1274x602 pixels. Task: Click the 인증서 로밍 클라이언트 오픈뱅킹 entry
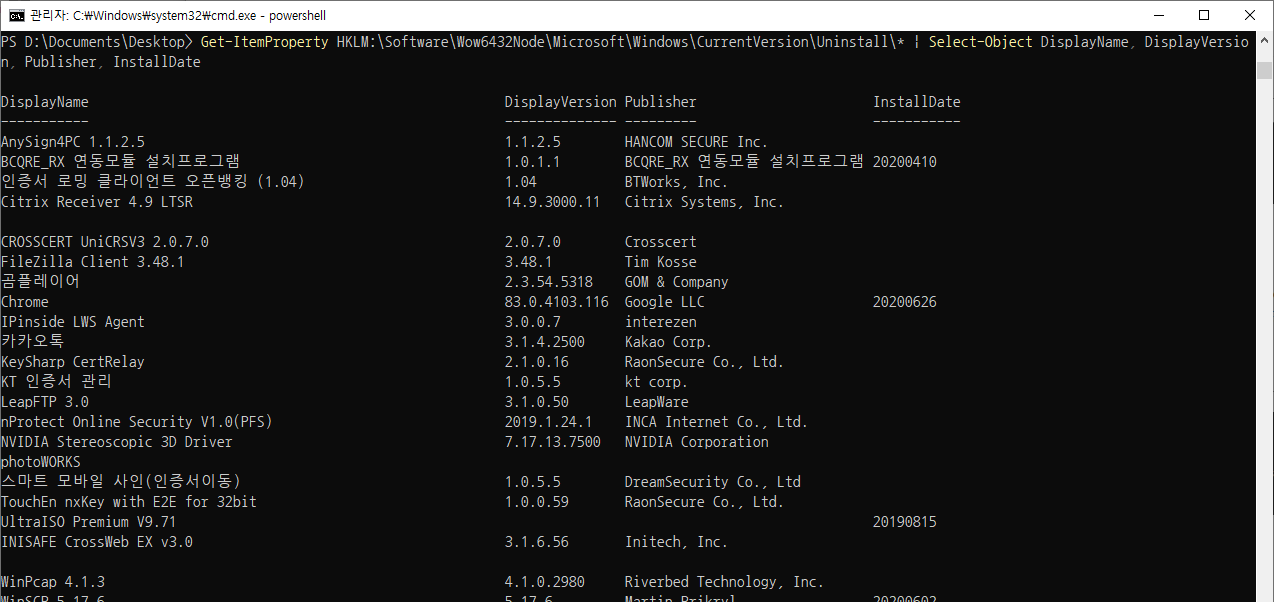click(x=153, y=182)
